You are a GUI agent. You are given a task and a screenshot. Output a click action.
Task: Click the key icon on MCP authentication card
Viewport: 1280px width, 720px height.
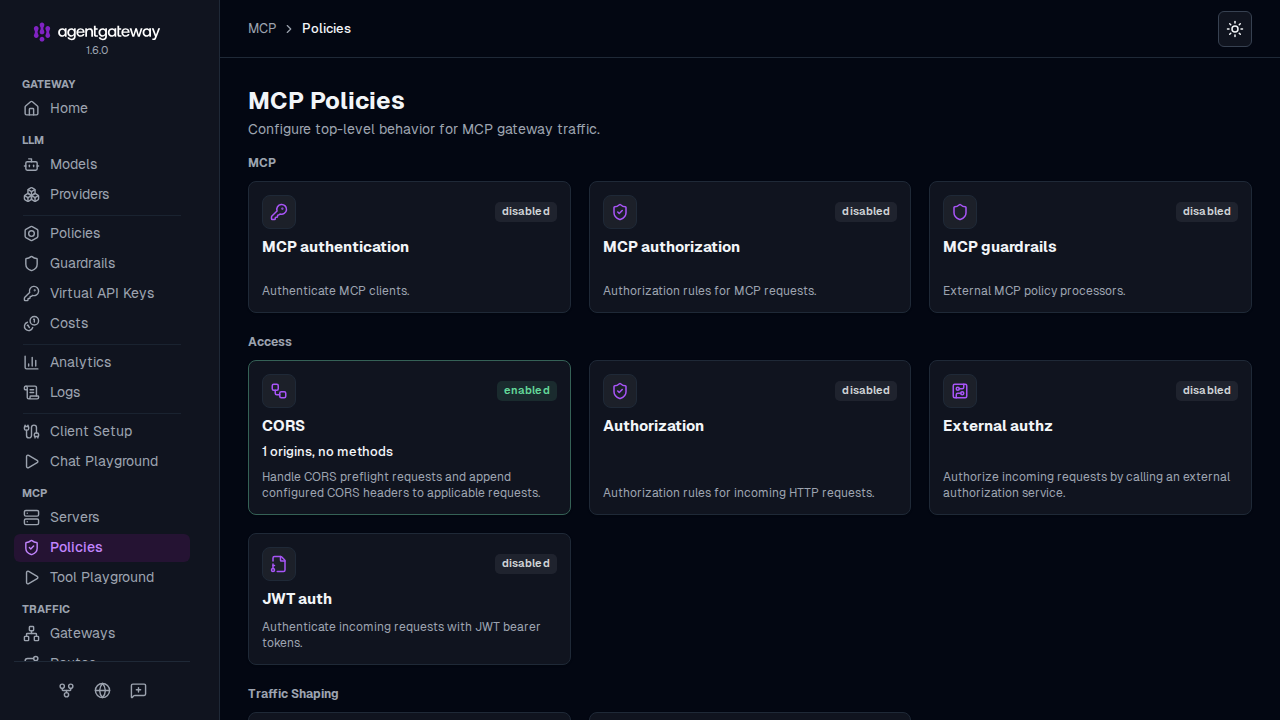(x=279, y=212)
